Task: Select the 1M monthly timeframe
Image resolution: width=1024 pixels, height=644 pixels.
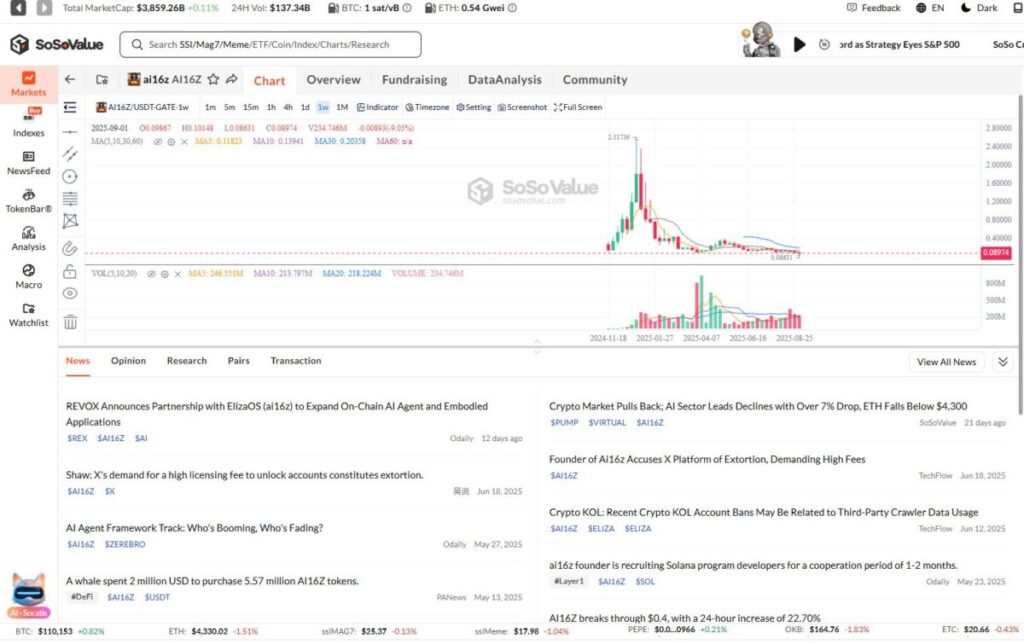Action: tap(342, 107)
